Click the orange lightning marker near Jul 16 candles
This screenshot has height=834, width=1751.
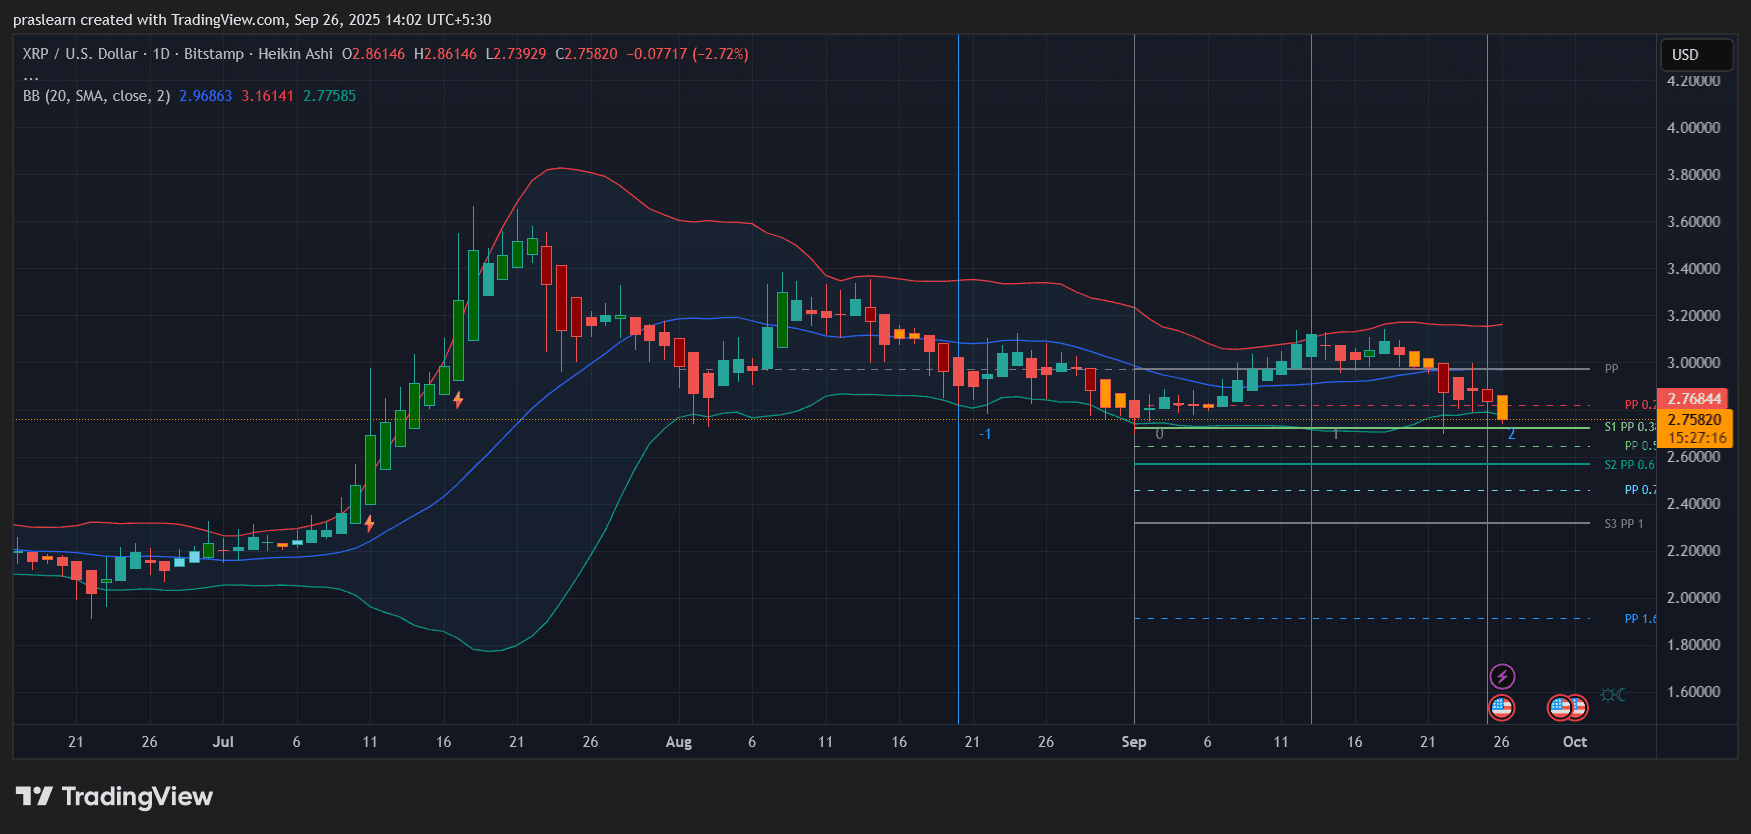458,400
